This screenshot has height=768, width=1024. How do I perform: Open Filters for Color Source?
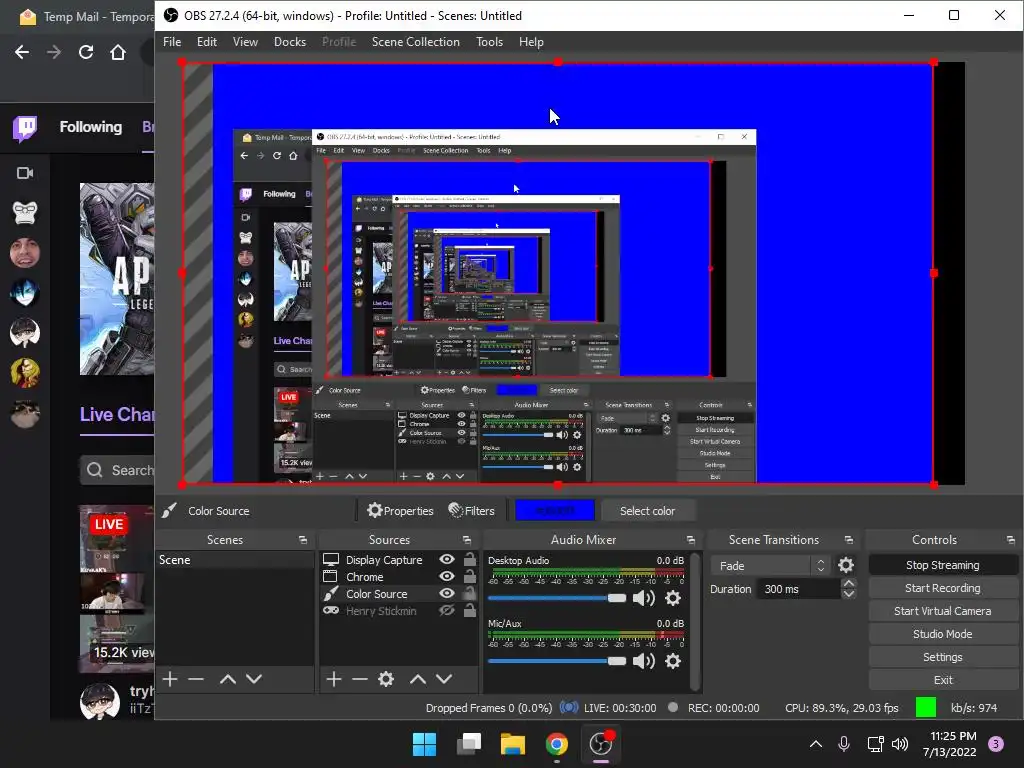click(472, 511)
